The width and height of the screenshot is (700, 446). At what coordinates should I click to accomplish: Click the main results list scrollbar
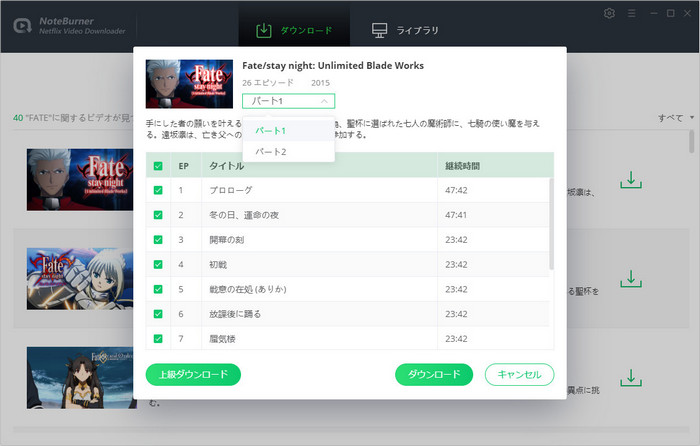pyautogui.click(x=692, y=141)
